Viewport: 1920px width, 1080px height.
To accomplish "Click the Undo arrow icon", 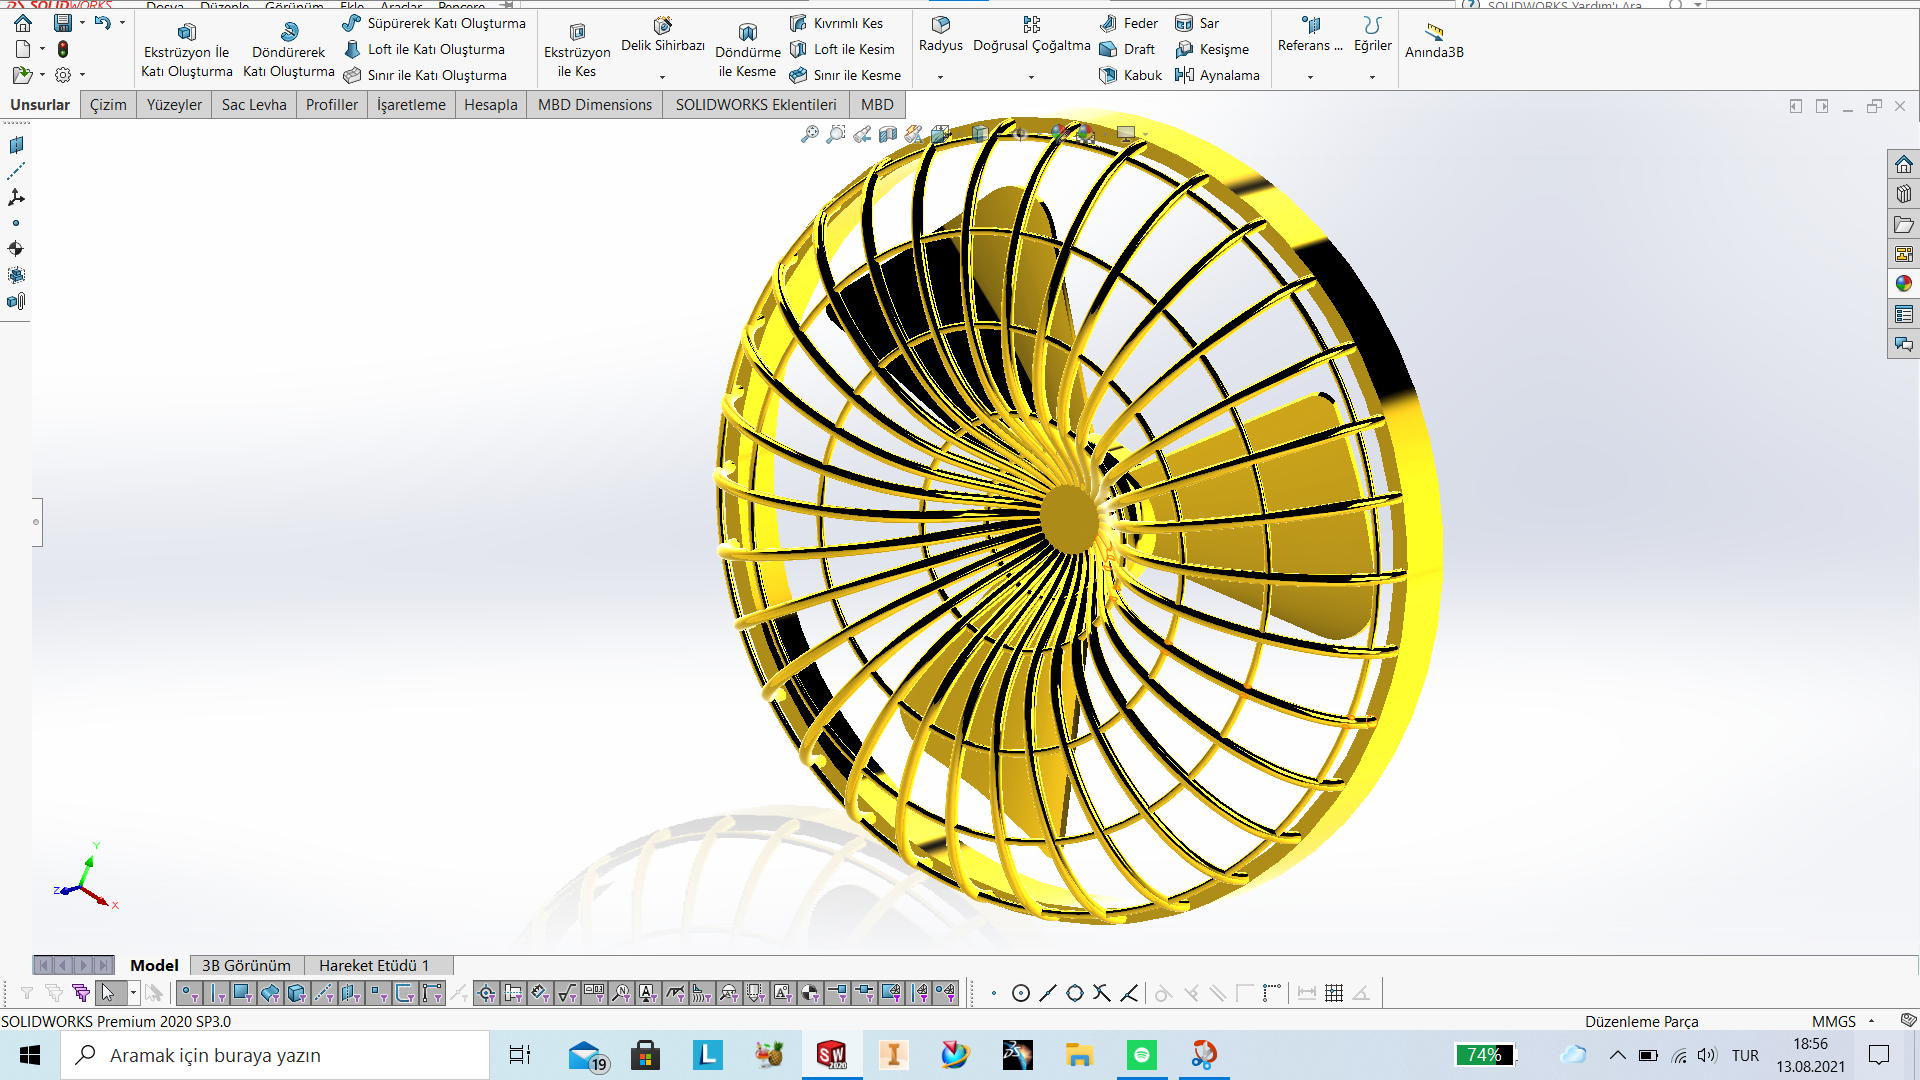I will pyautogui.click(x=102, y=22).
